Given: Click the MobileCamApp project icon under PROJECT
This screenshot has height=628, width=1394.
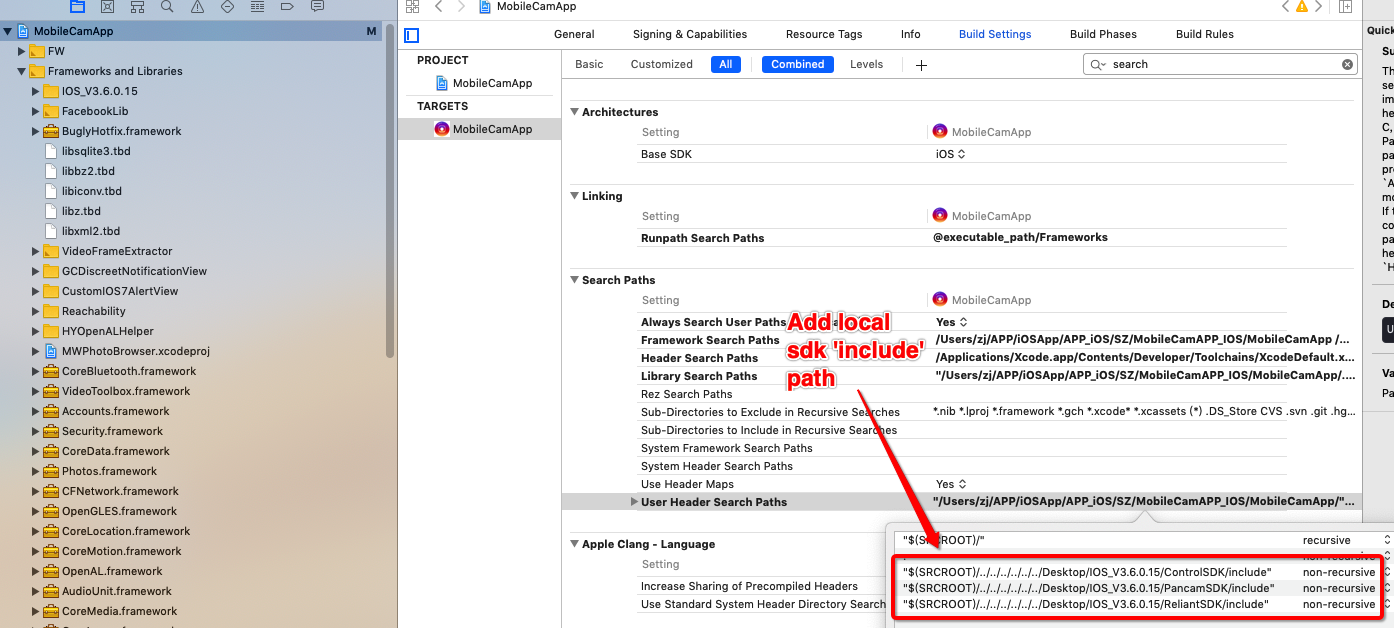Looking at the screenshot, I should coord(441,83).
